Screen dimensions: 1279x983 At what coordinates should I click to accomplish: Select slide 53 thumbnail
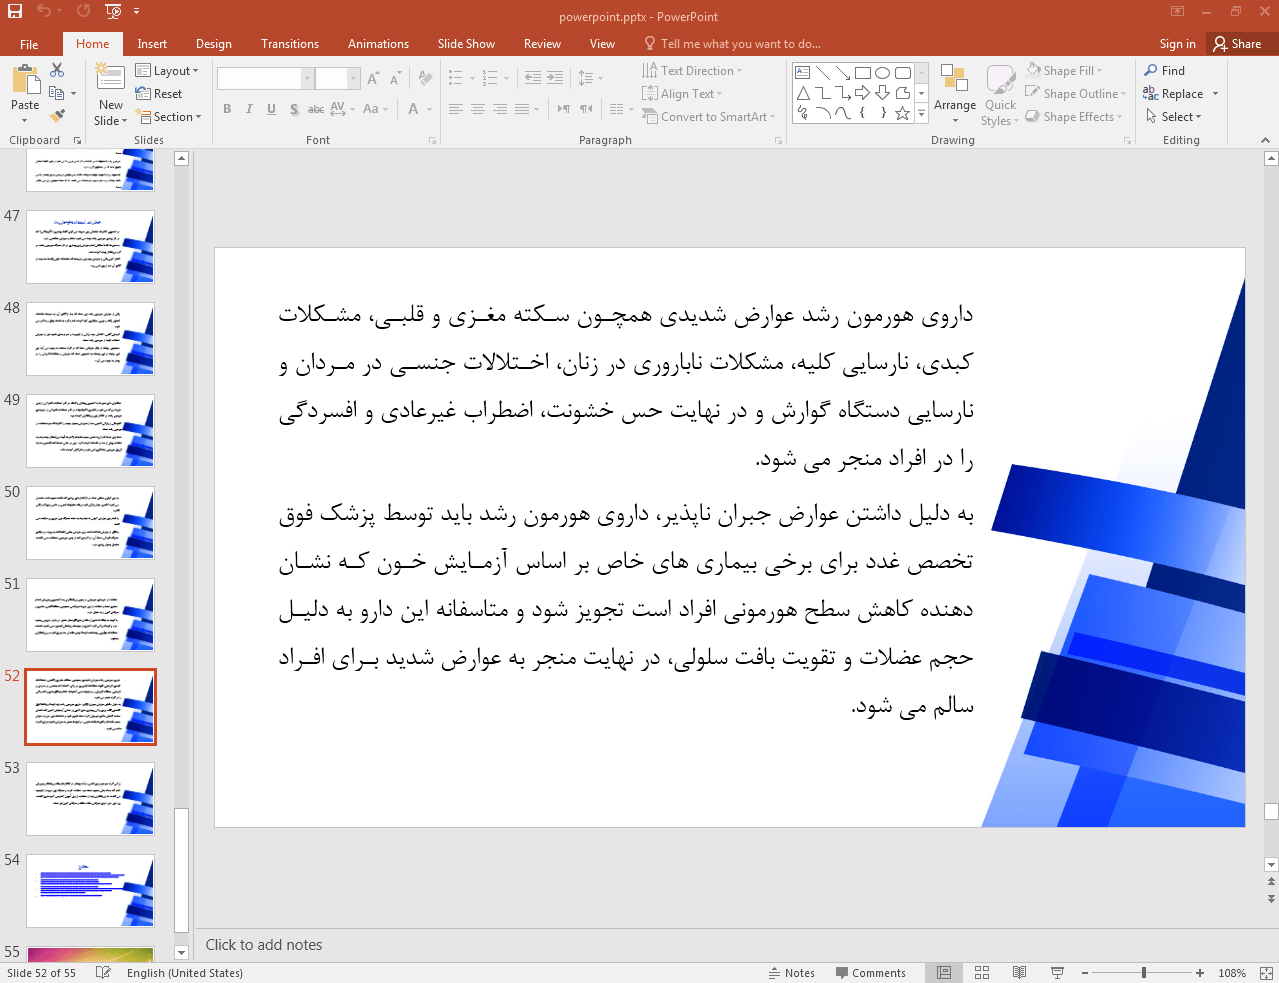[90, 799]
